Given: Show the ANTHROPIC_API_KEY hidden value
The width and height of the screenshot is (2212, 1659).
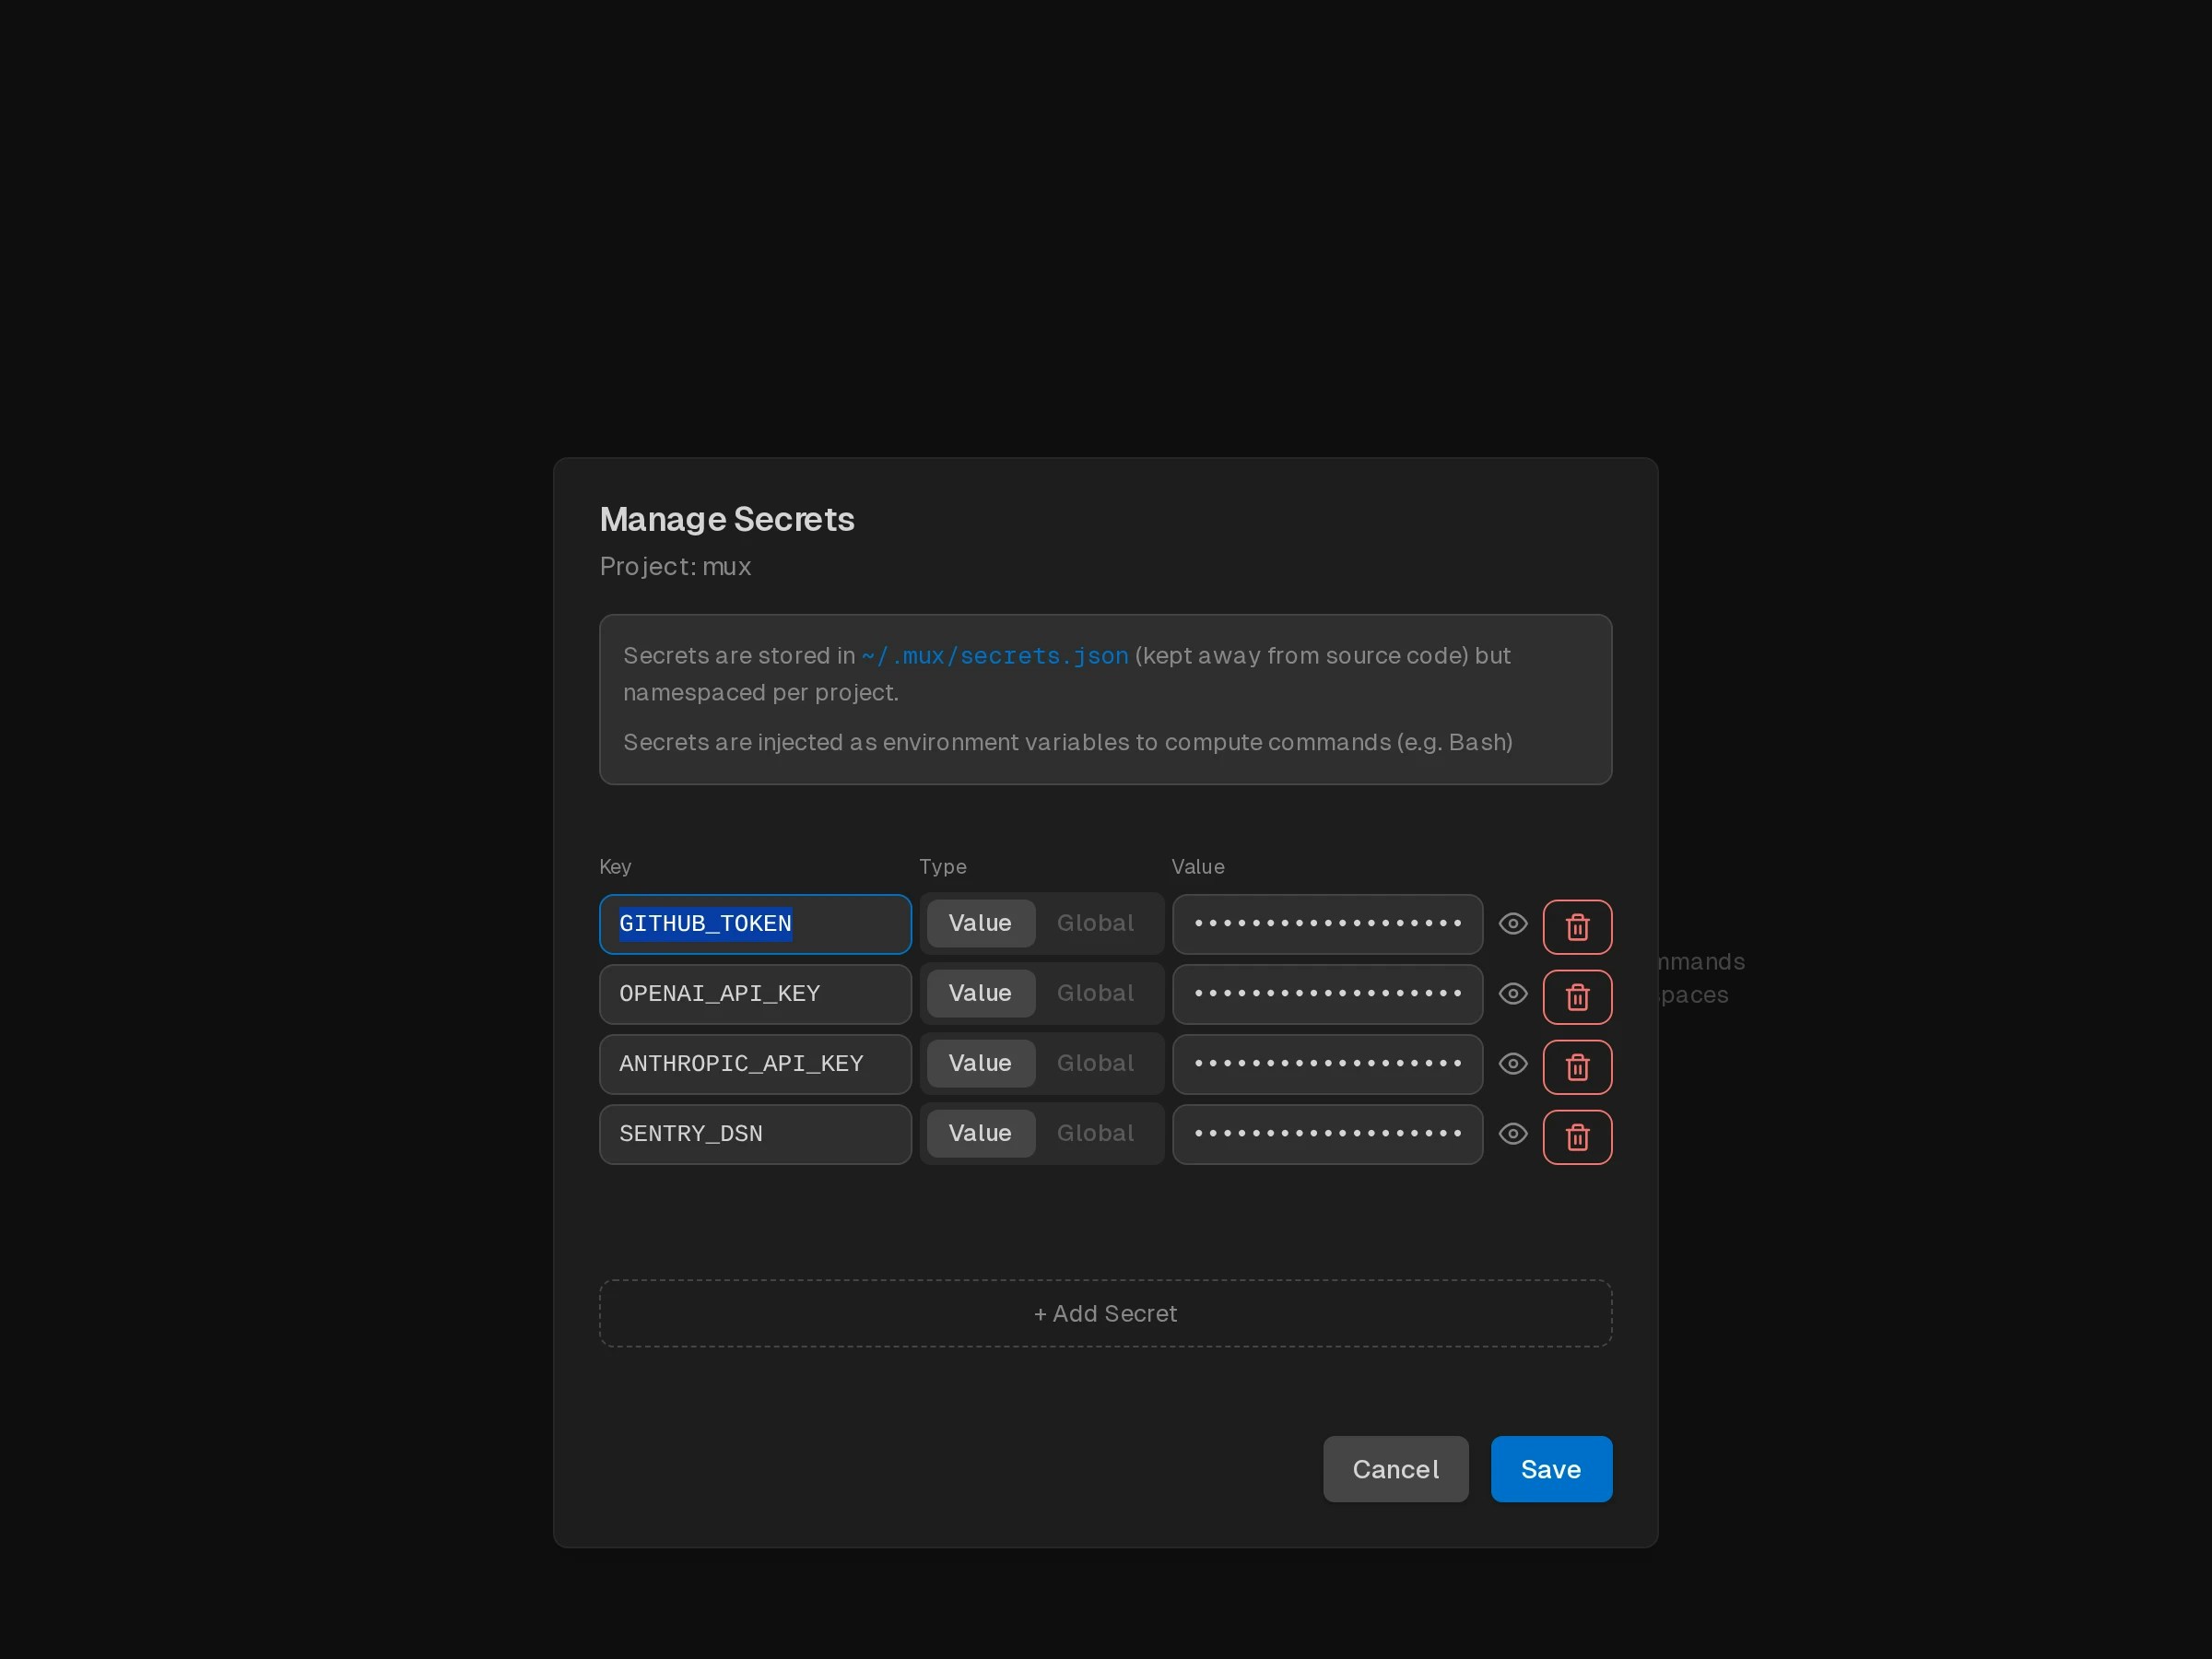Looking at the screenshot, I should click(1513, 1064).
